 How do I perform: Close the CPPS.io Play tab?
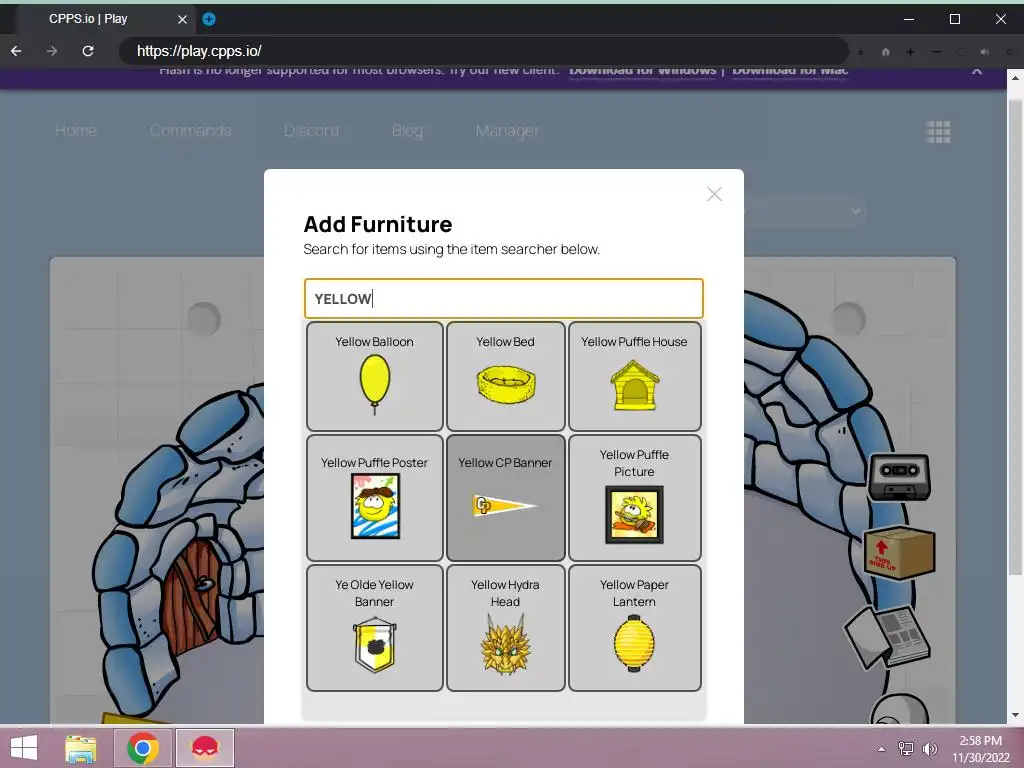coord(182,20)
